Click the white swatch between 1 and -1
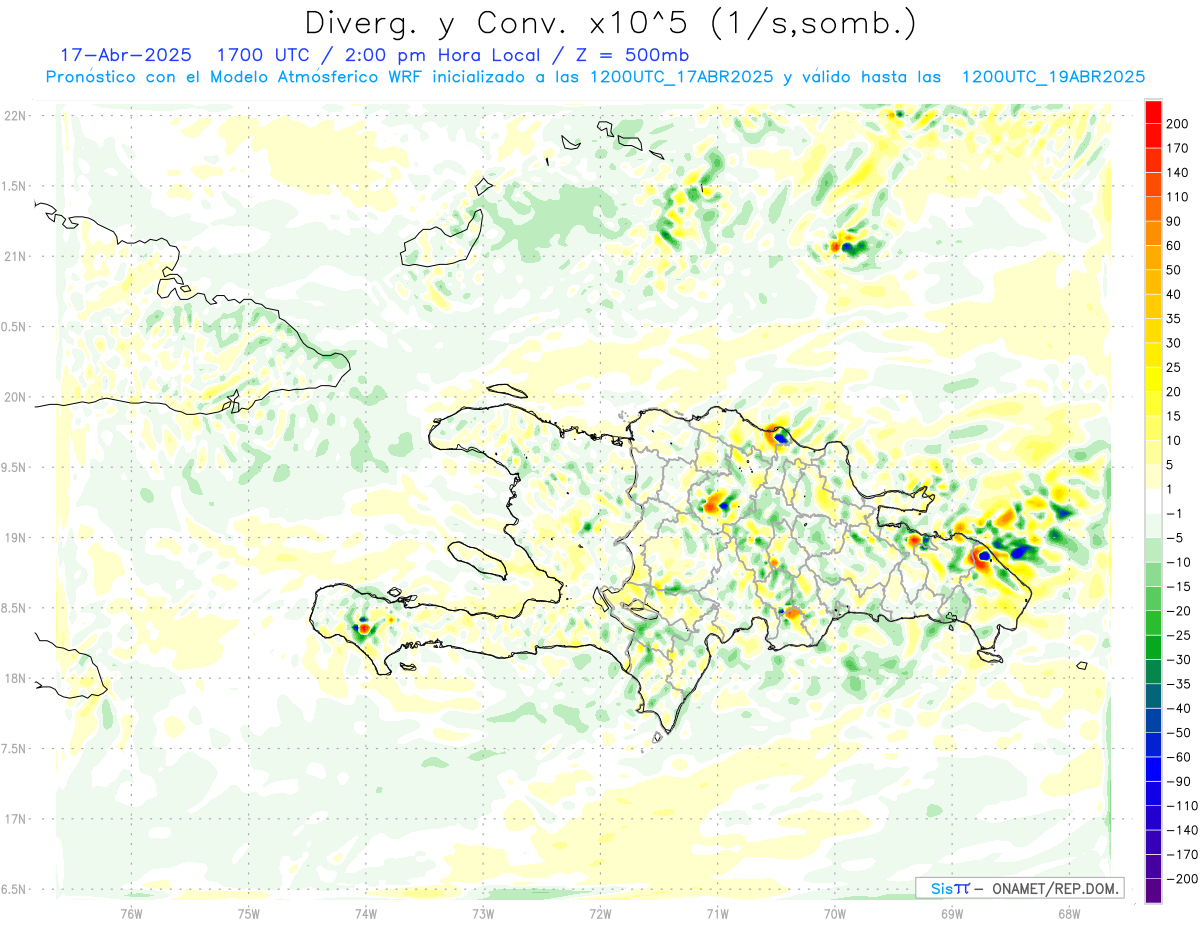Screen dimensions: 1200x927 tap(1153, 502)
